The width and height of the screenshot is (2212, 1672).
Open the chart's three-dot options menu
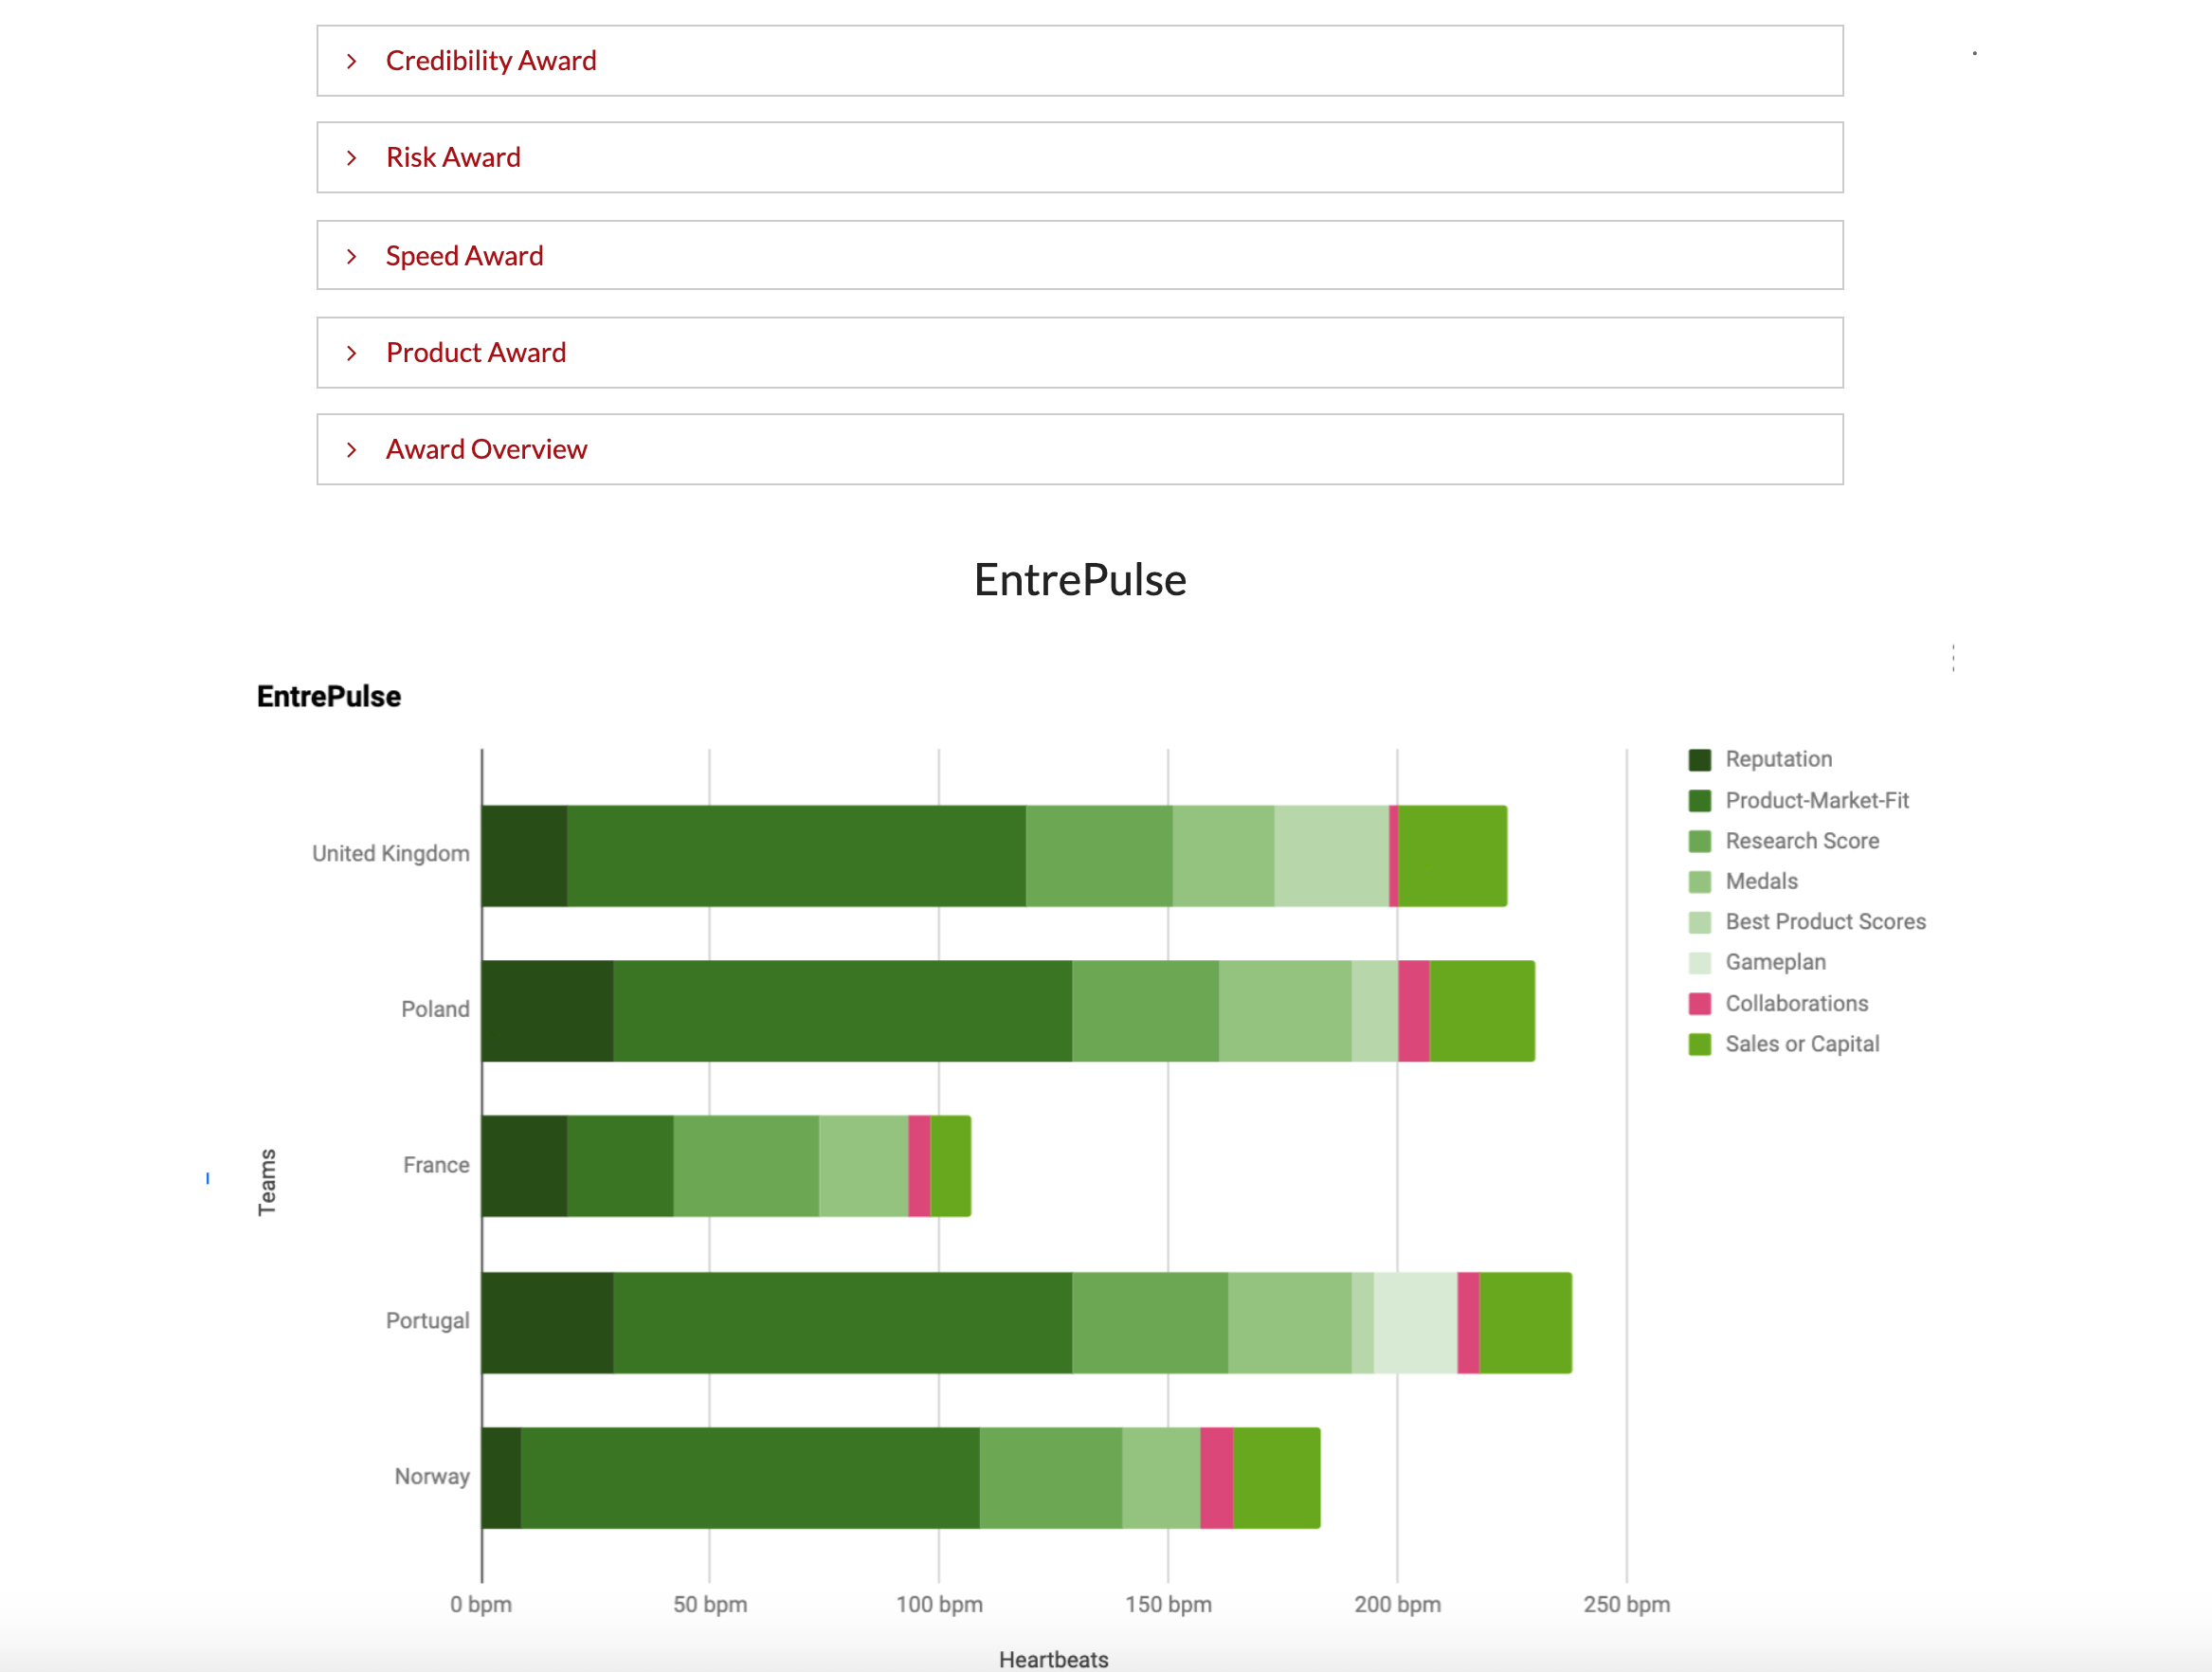[x=1953, y=658]
